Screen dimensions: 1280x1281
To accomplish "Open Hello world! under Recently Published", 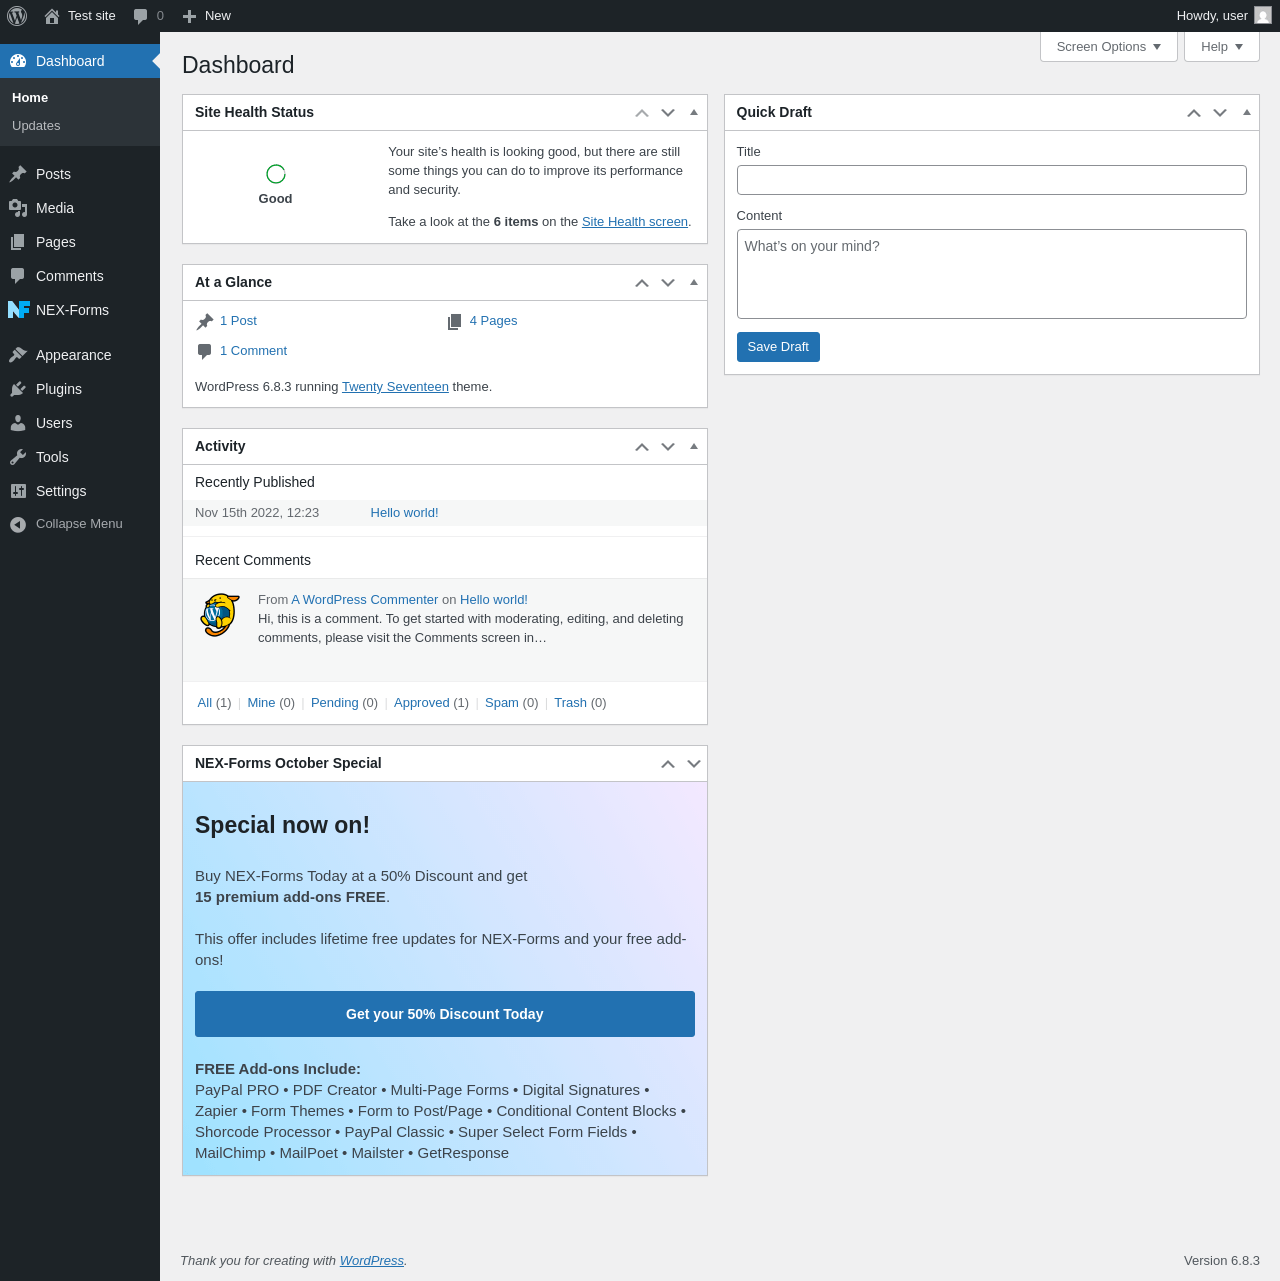I will pyautogui.click(x=404, y=513).
